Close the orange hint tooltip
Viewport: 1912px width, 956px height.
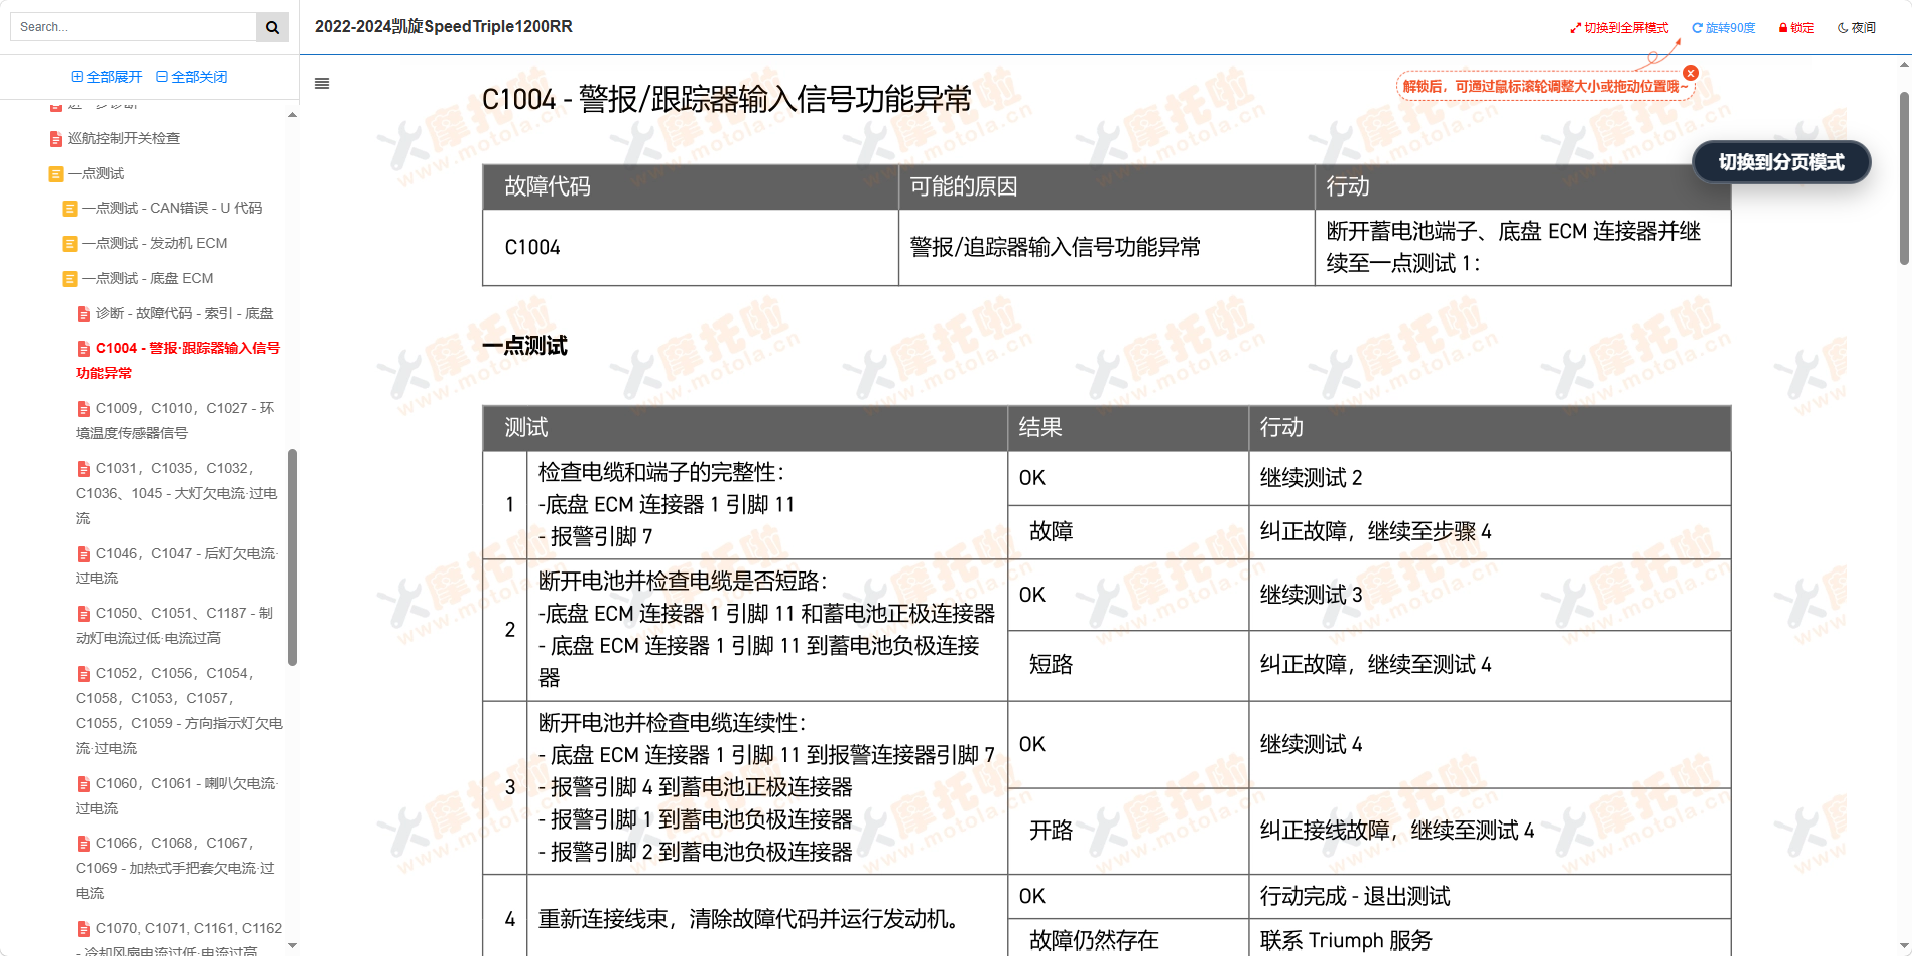point(1691,73)
